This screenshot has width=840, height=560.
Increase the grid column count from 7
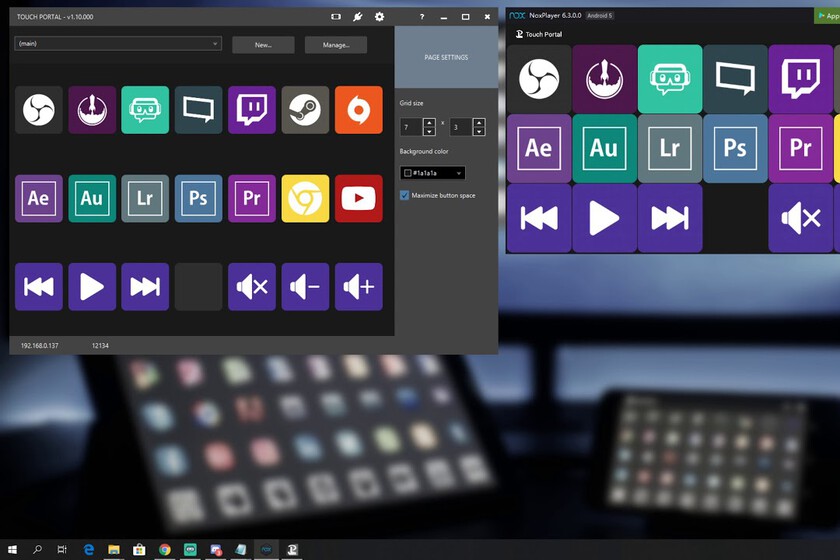pos(430,122)
